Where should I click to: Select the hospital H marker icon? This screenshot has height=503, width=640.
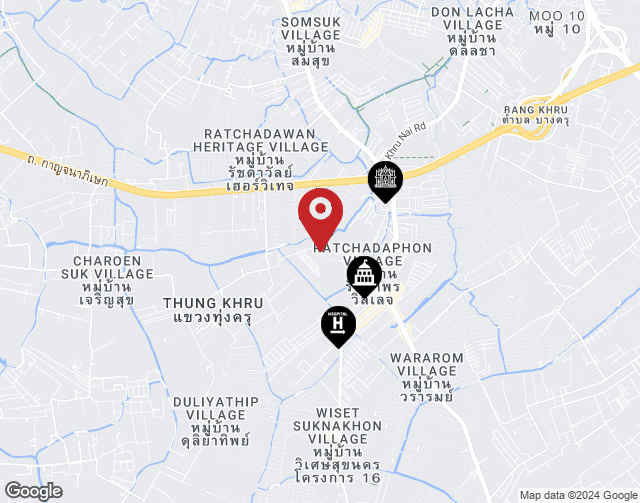click(338, 327)
